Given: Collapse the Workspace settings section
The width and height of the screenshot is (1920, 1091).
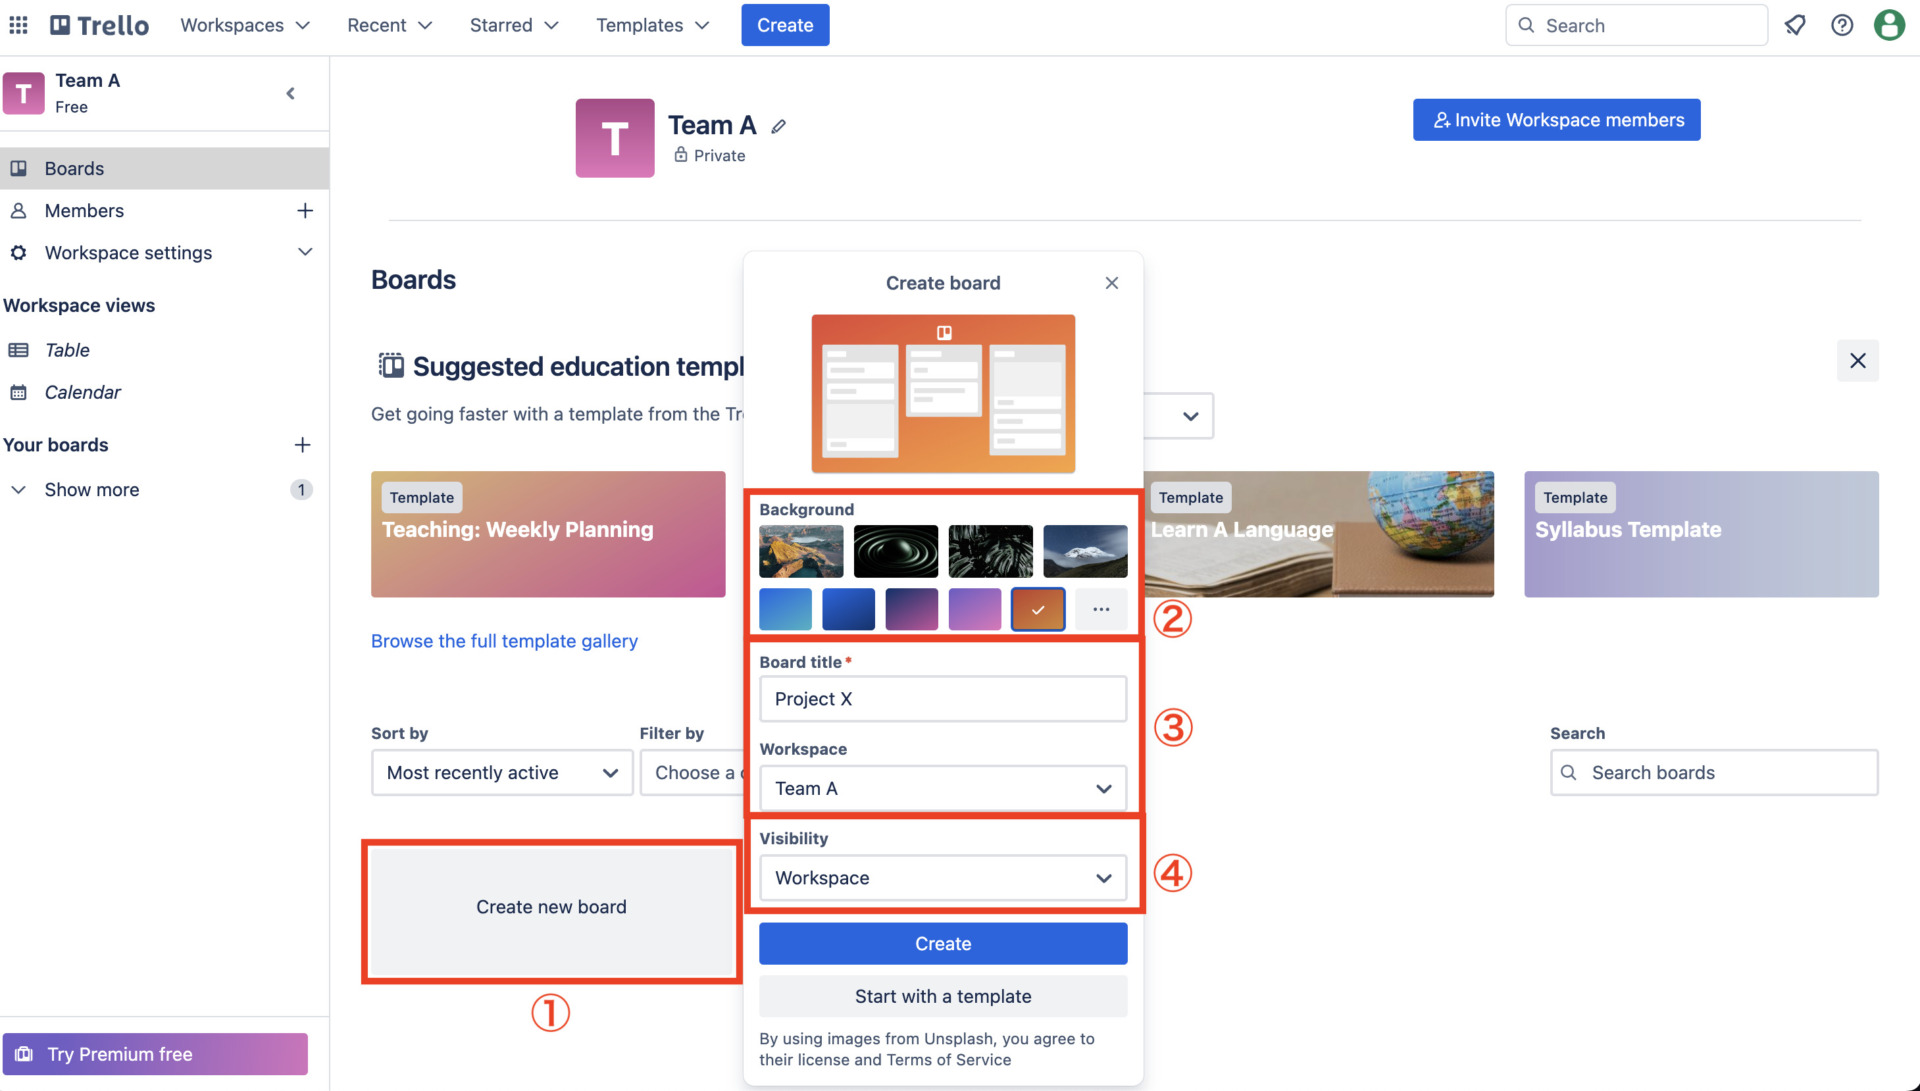Looking at the screenshot, I should (305, 252).
